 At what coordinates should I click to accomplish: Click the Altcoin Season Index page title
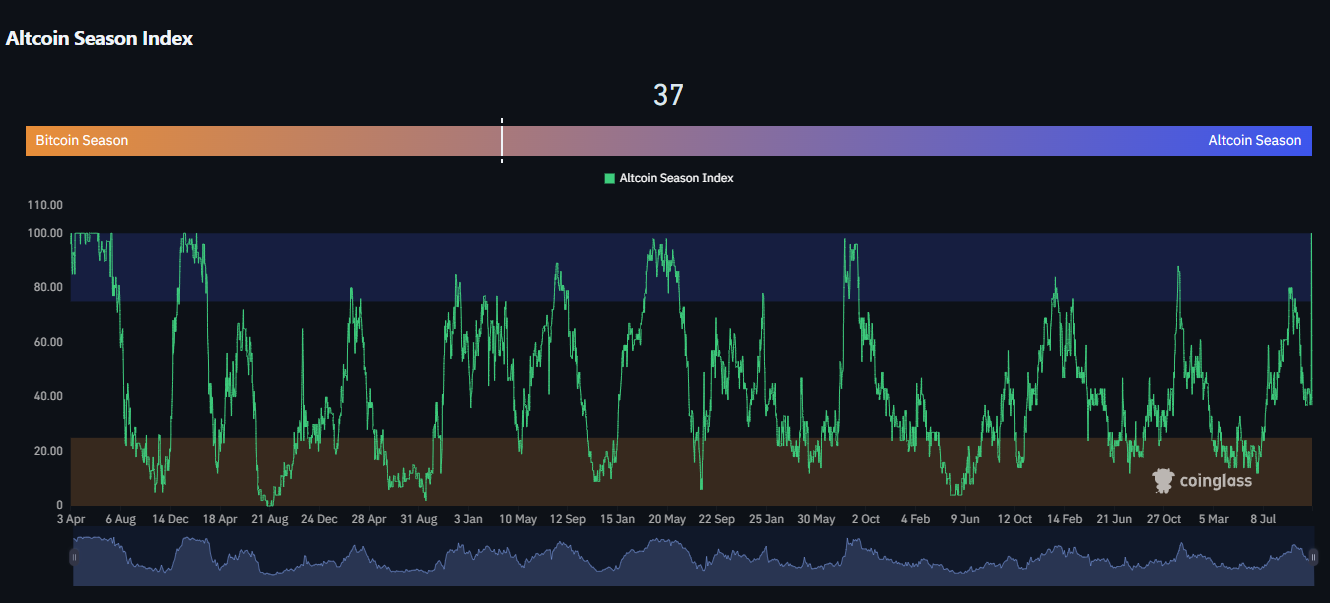pyautogui.click(x=100, y=39)
